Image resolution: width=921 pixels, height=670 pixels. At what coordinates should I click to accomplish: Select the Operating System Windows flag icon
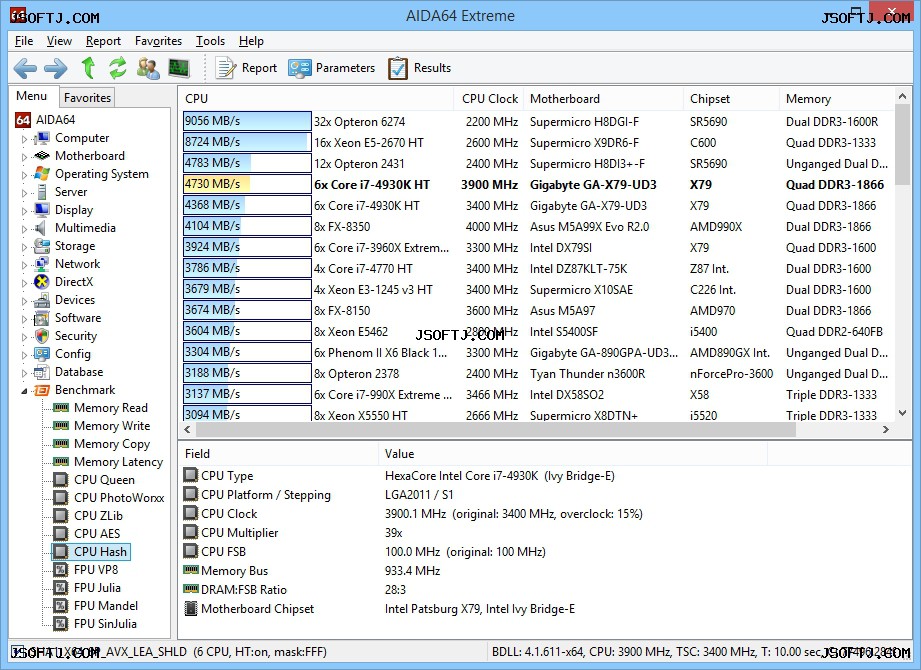pyautogui.click(x=42, y=174)
